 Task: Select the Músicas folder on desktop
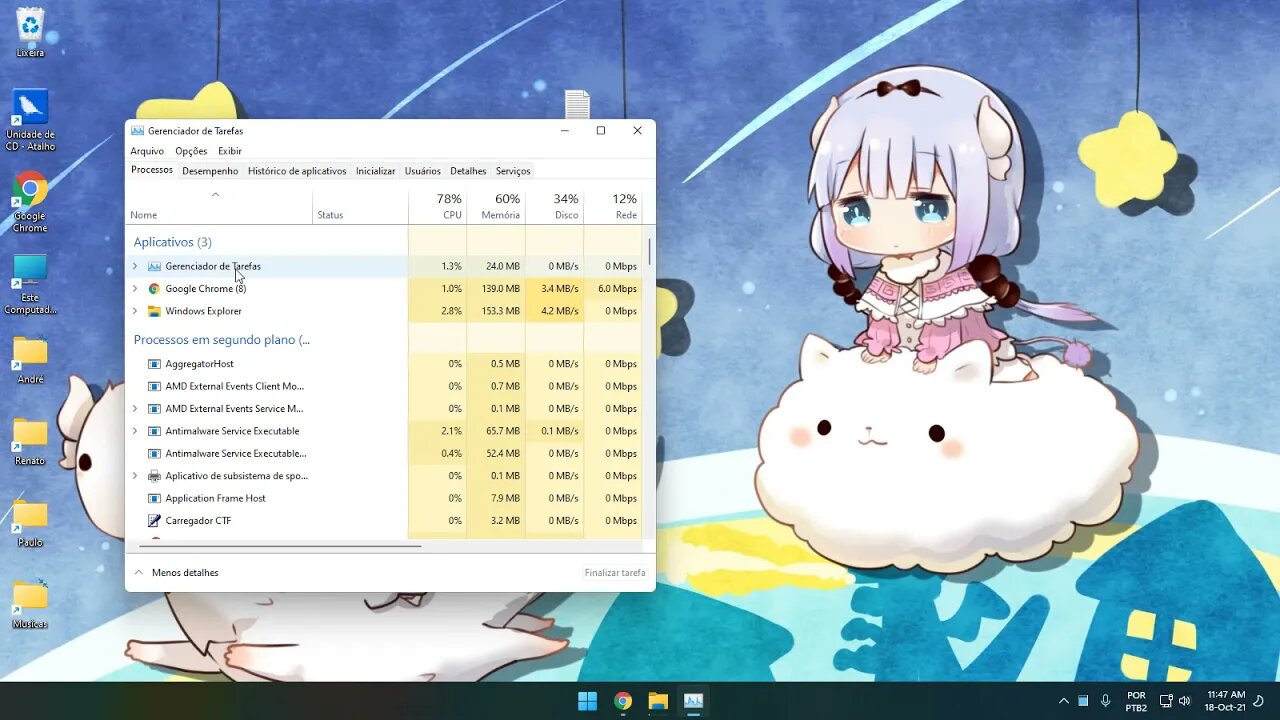click(x=30, y=604)
